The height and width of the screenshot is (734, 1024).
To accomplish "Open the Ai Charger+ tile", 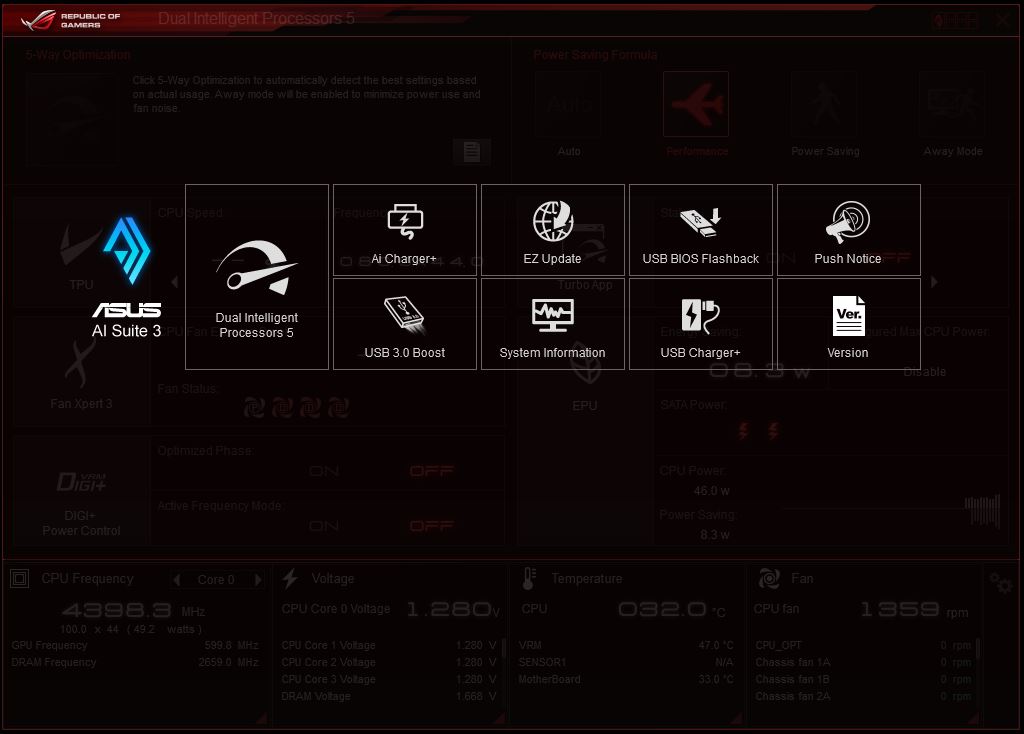I will [x=405, y=230].
